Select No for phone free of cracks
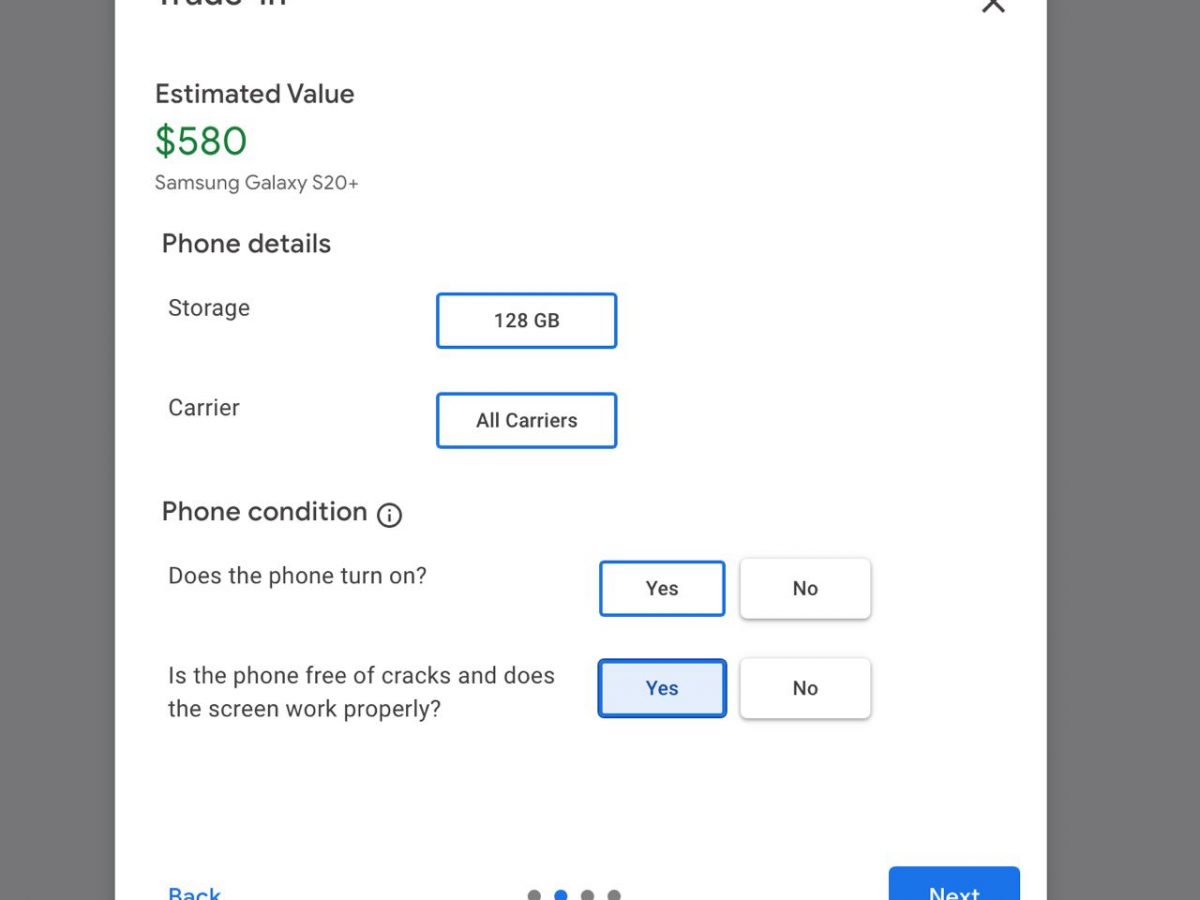This screenshot has height=900, width=1200. click(x=805, y=689)
